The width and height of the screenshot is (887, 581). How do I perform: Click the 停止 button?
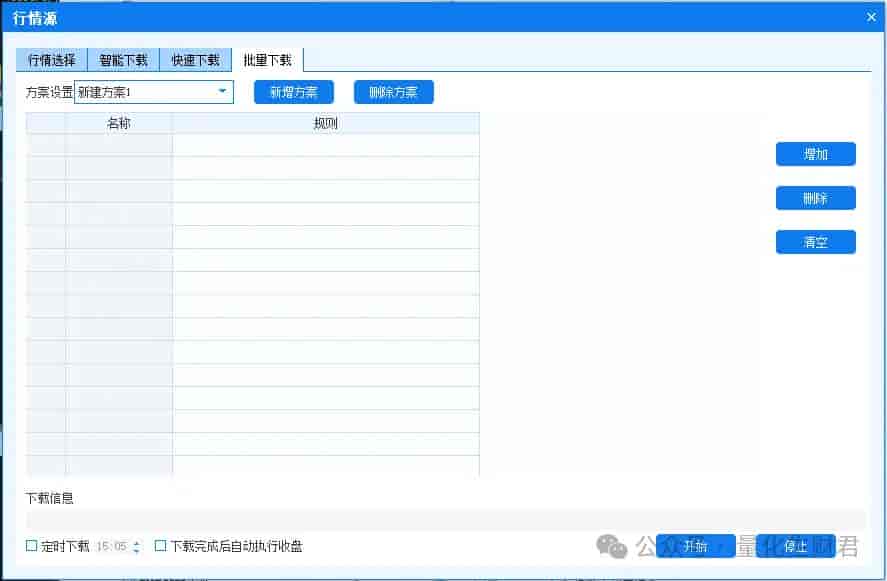point(795,546)
